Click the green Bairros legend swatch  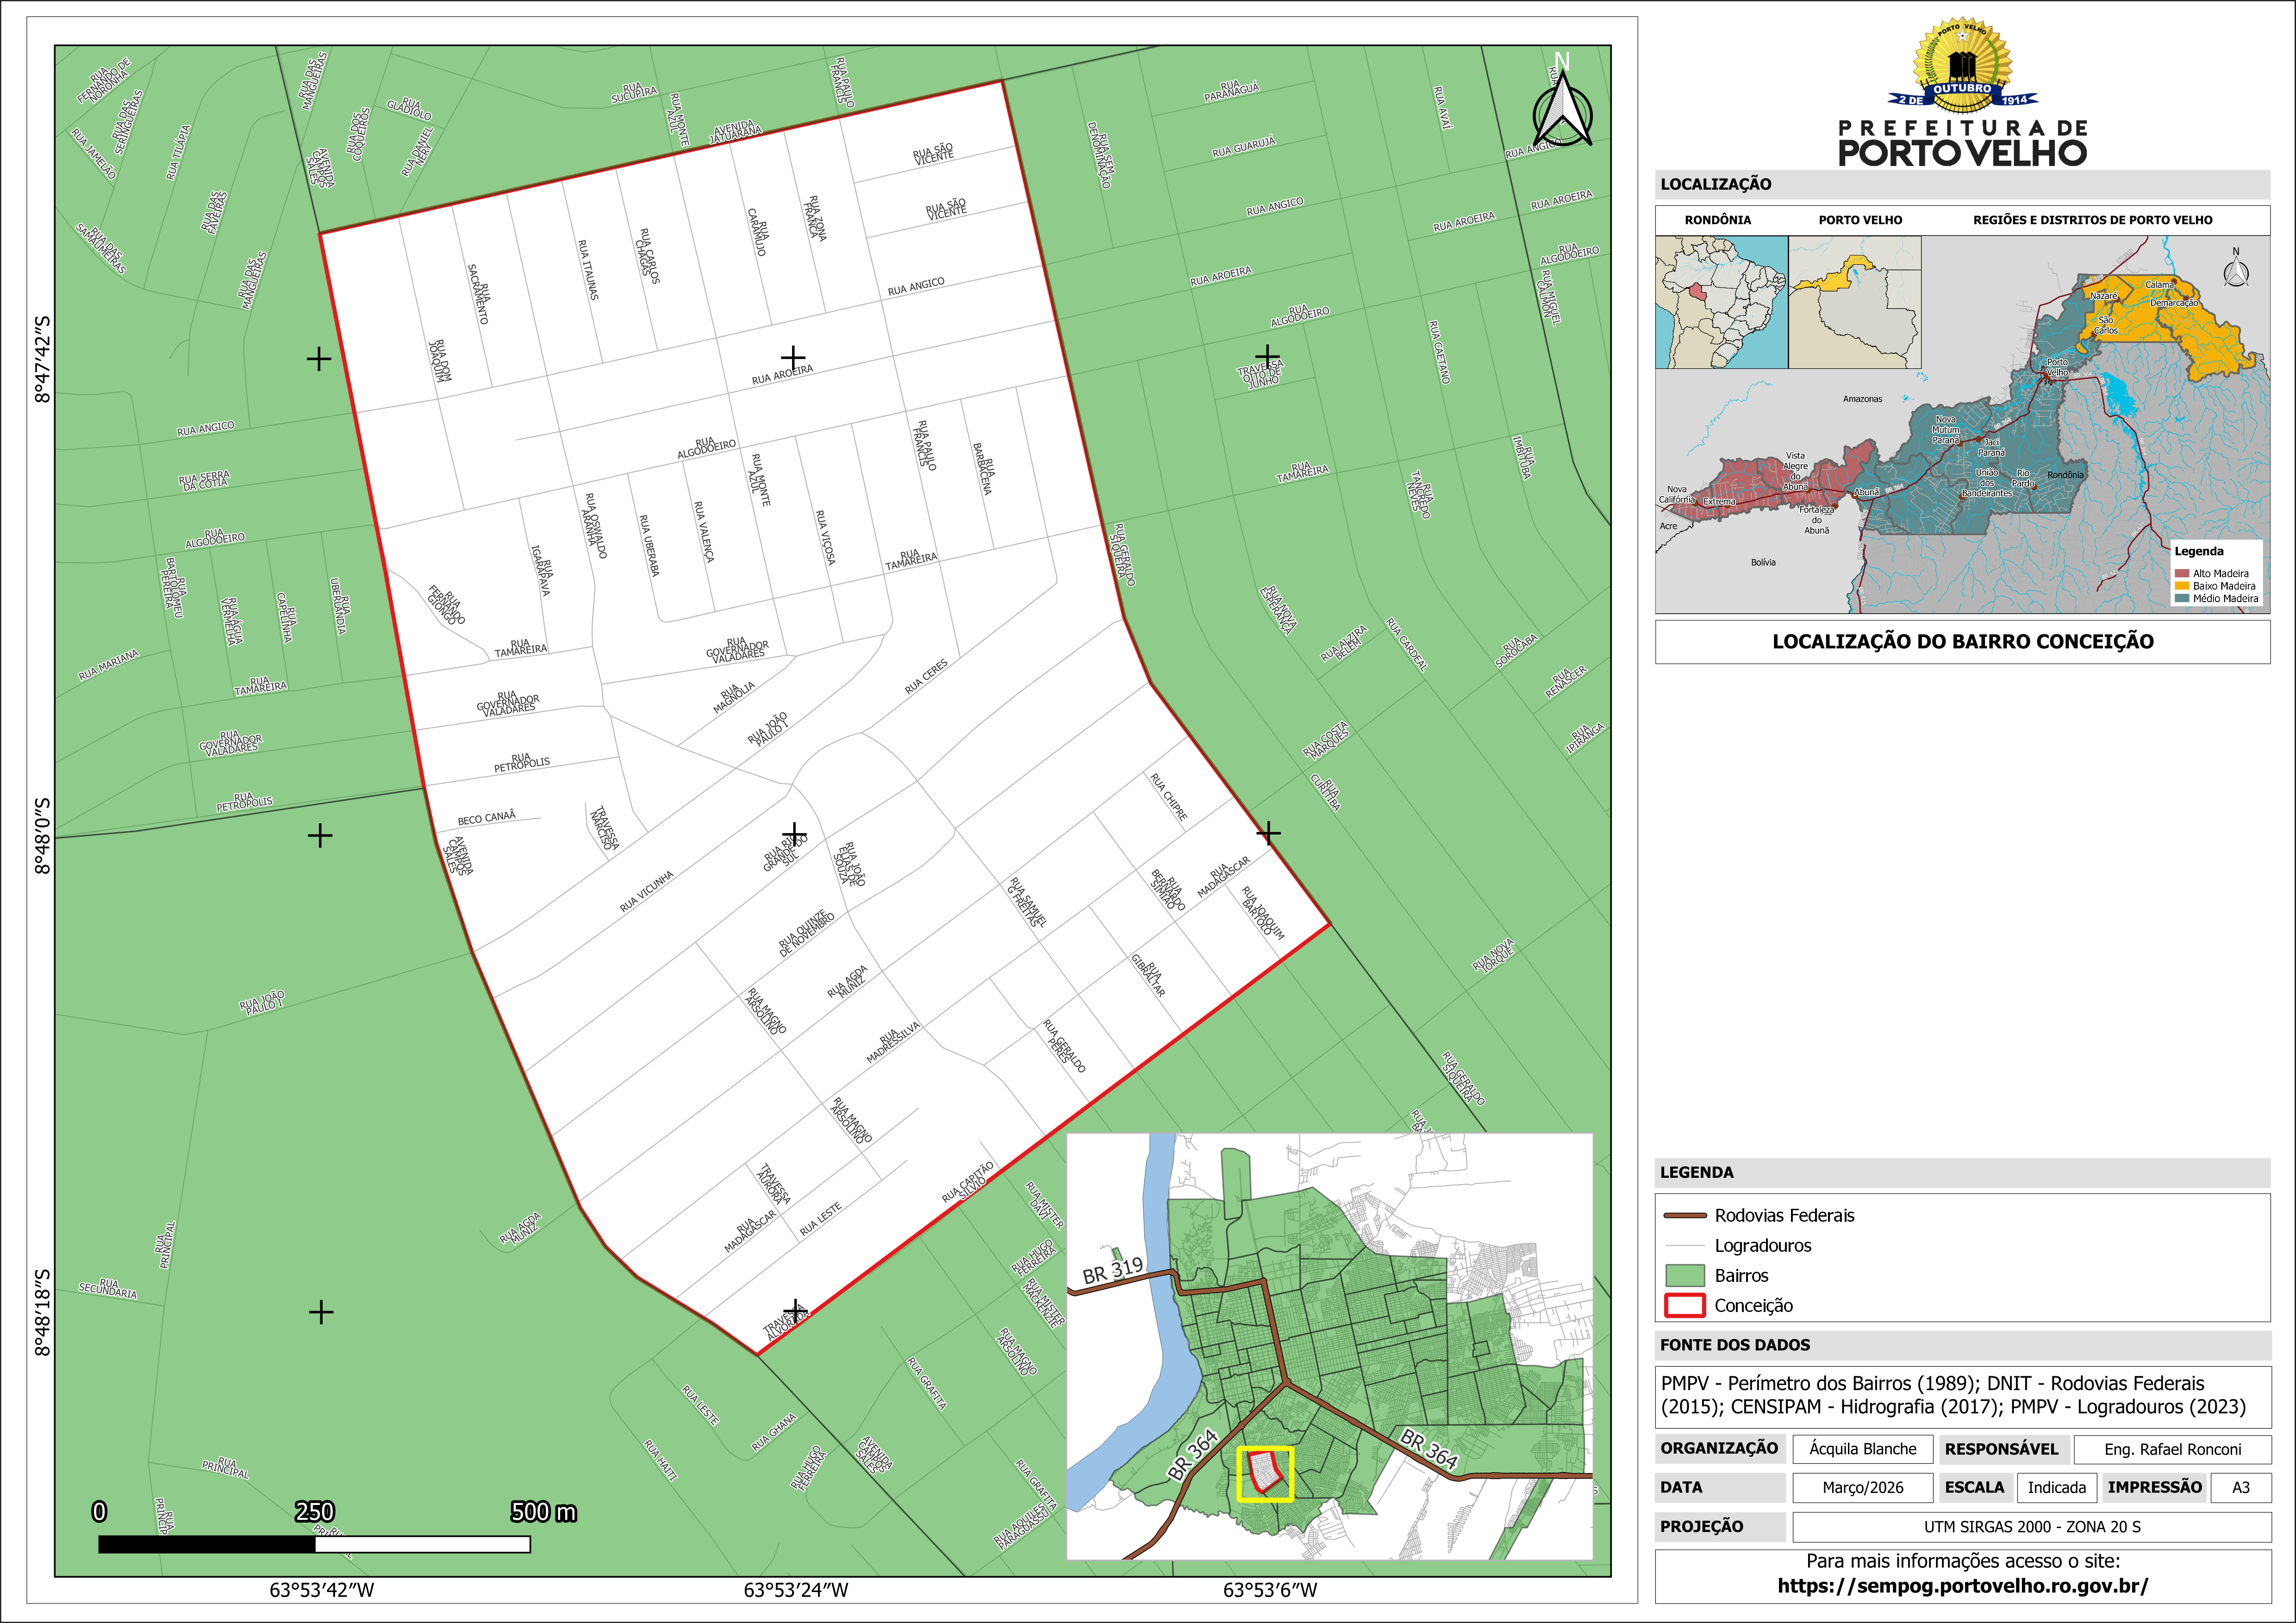click(1685, 1275)
